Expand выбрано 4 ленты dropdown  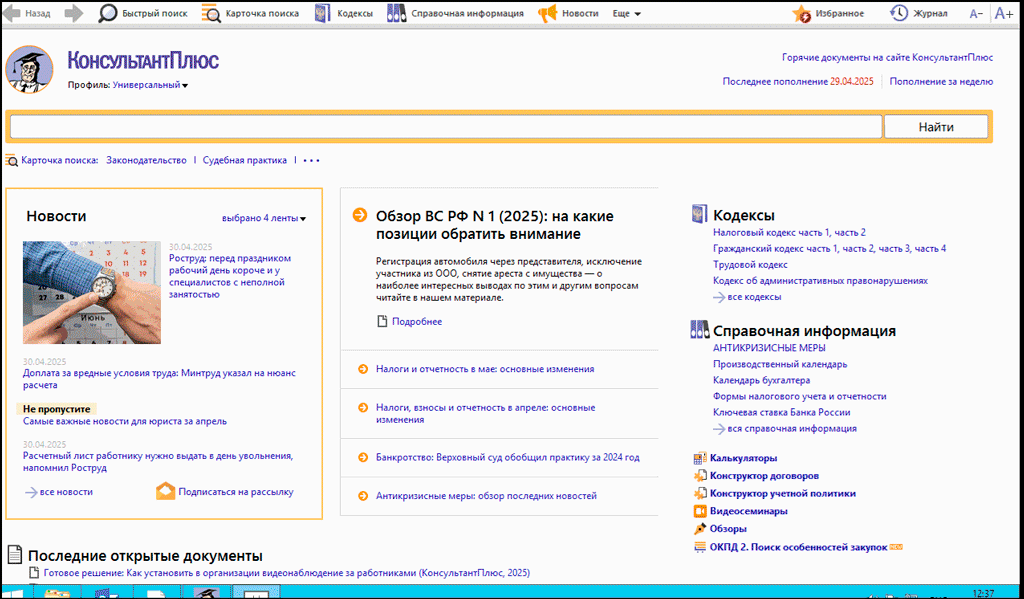tap(264, 218)
